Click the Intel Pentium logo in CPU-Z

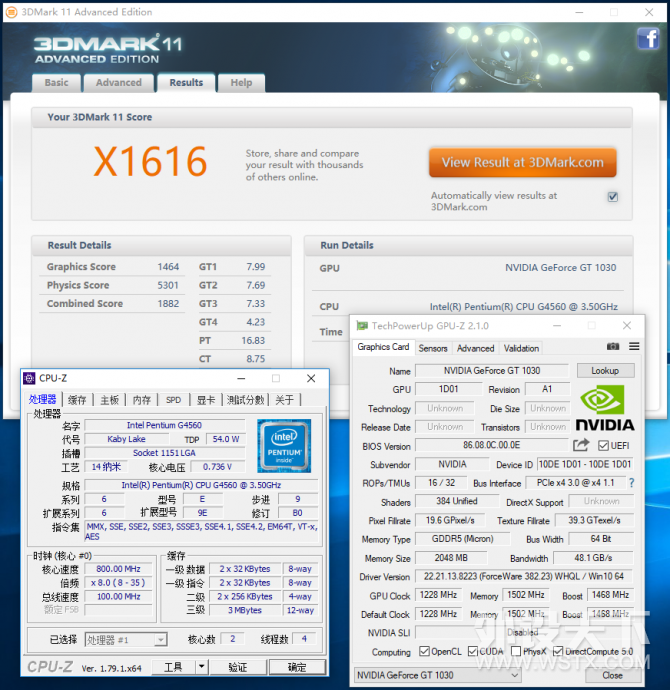tap(284, 446)
